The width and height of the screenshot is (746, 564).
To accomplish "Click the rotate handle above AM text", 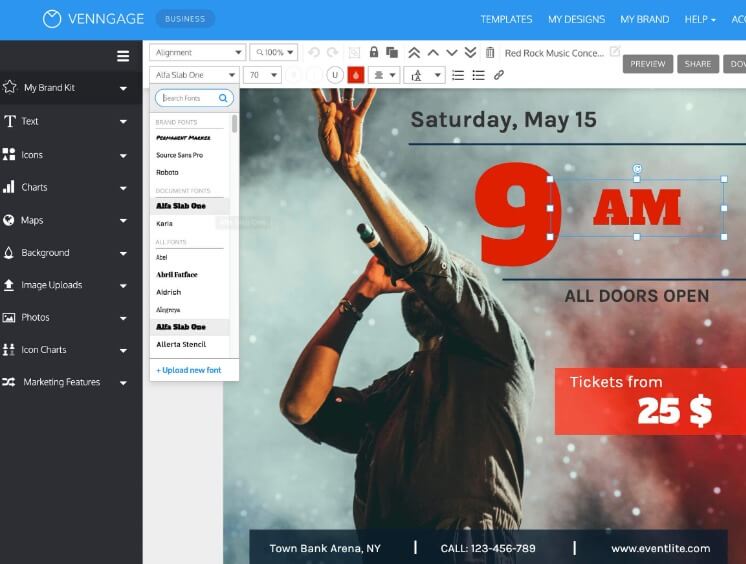I will (x=637, y=168).
